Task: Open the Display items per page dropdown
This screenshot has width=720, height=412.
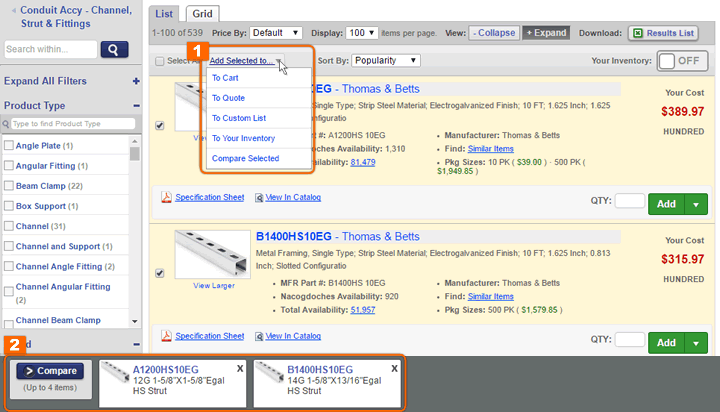Action: (x=362, y=33)
